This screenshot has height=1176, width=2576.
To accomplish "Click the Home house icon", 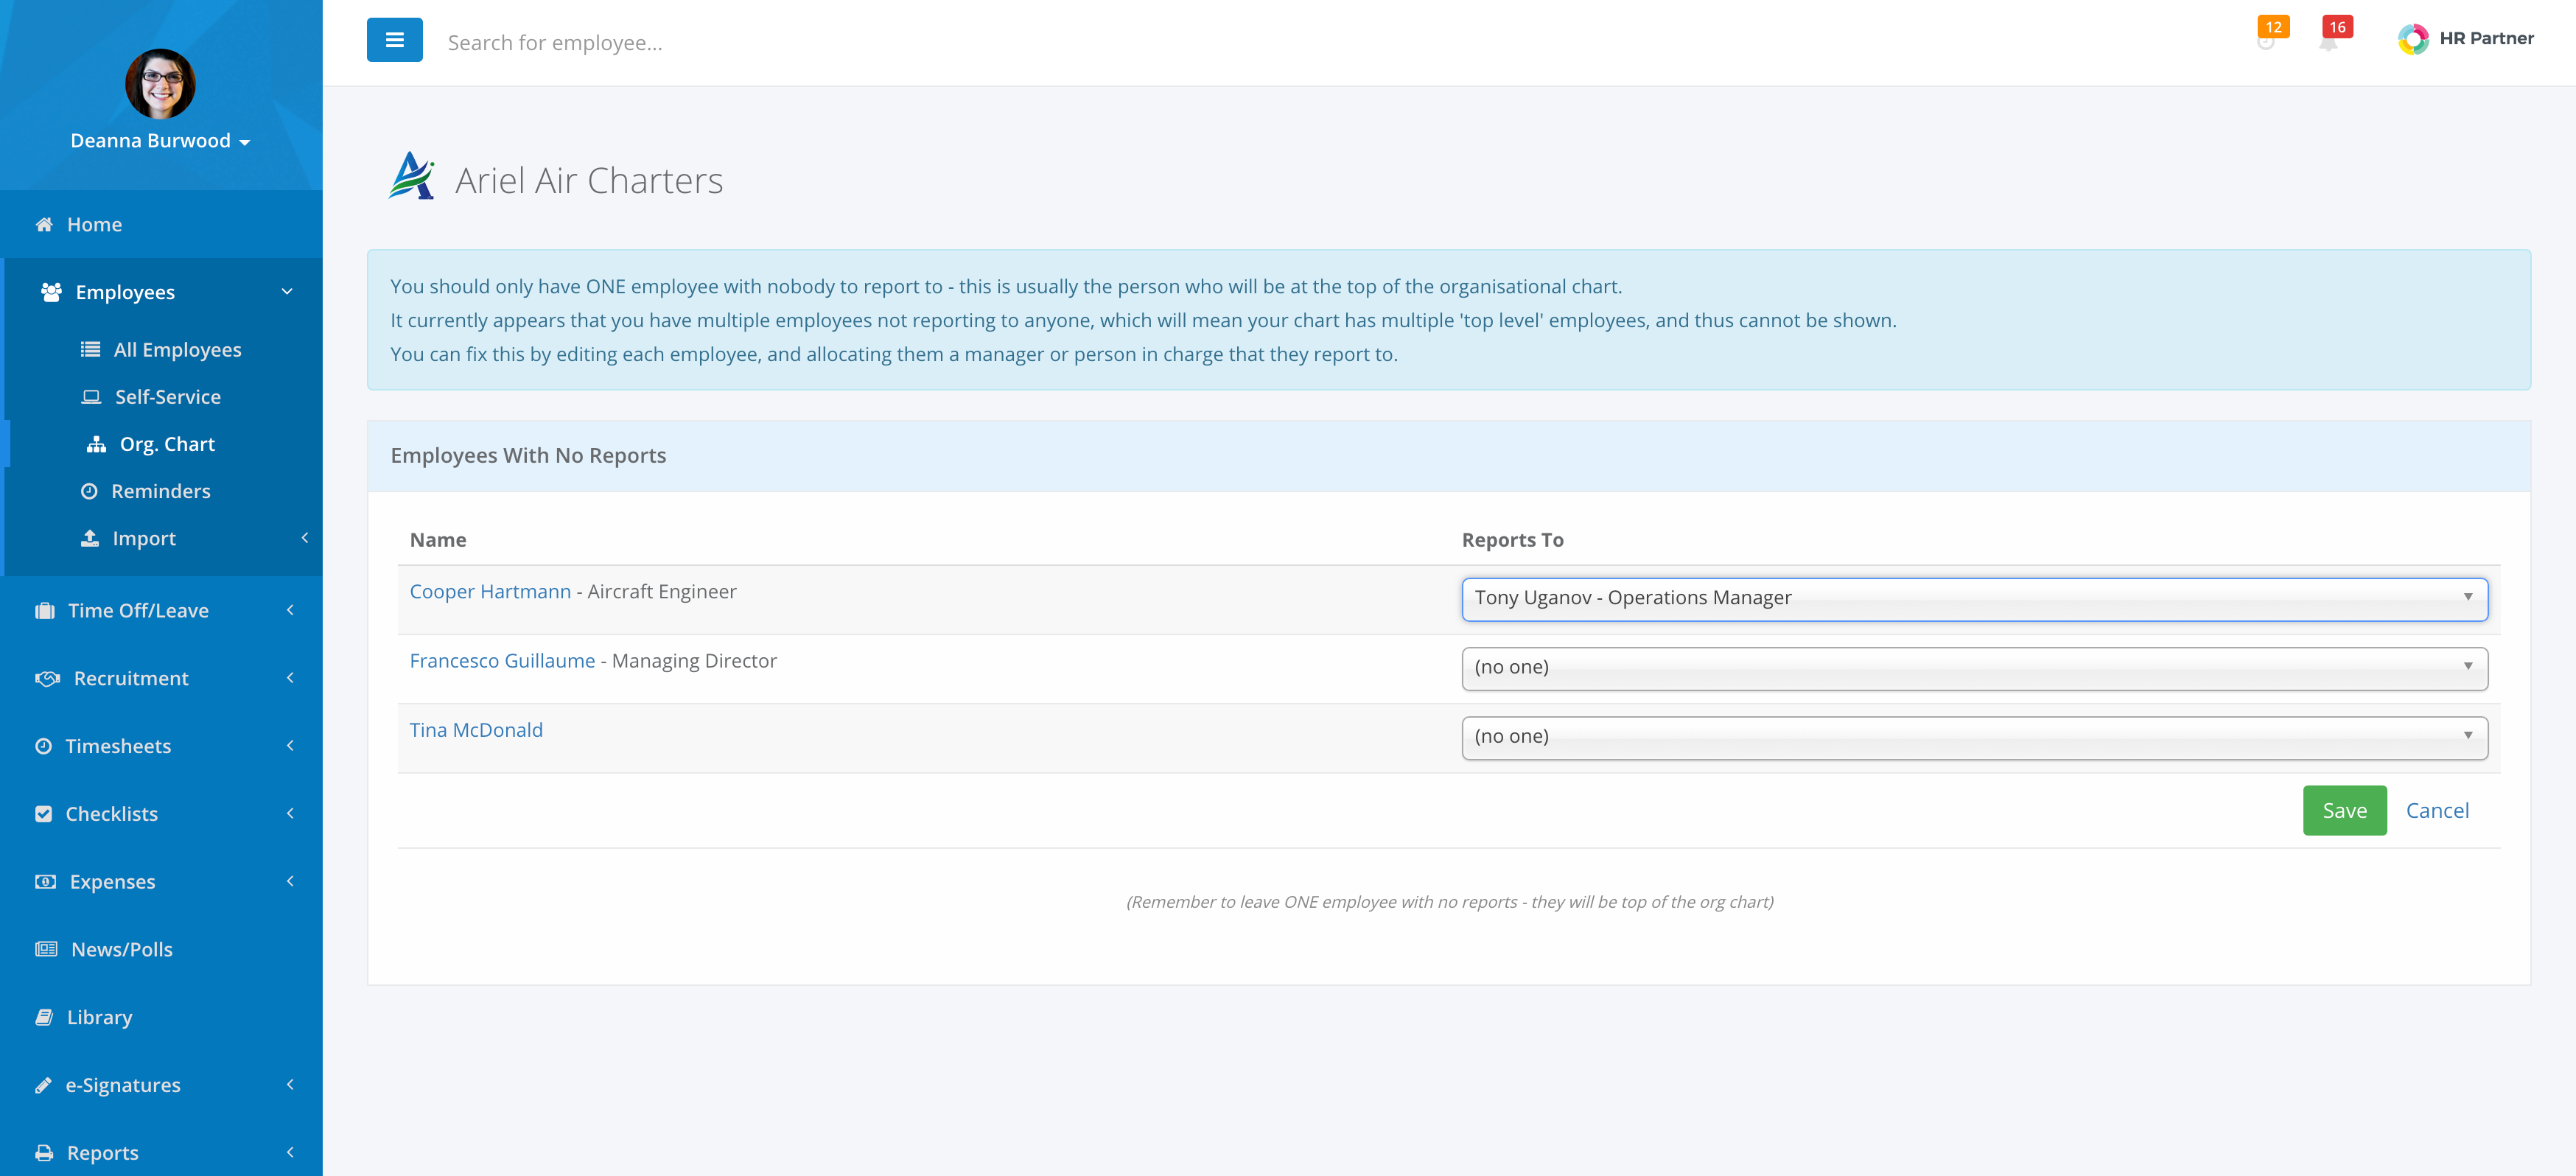I will coord(44,224).
